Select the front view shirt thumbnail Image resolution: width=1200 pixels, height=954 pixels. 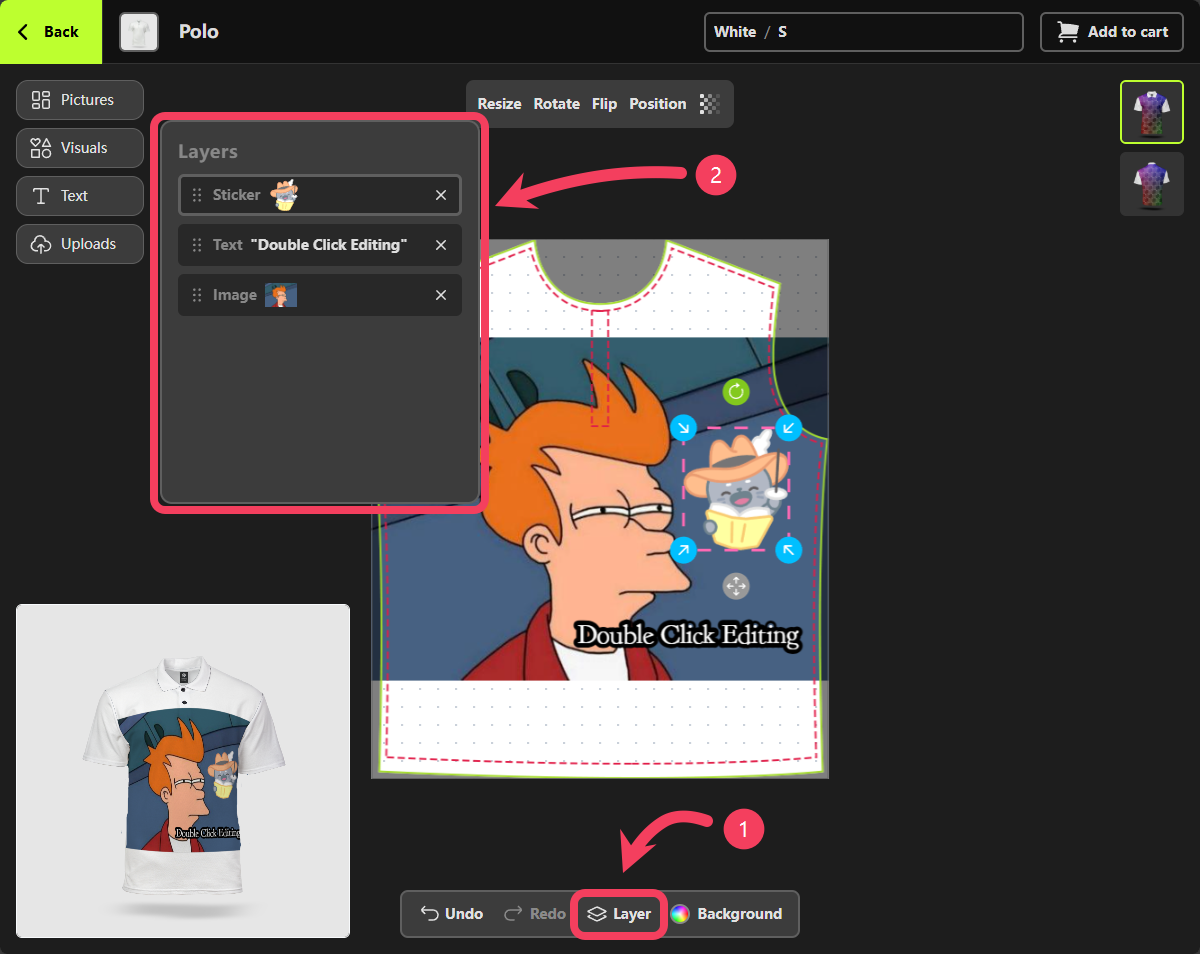(1152, 112)
